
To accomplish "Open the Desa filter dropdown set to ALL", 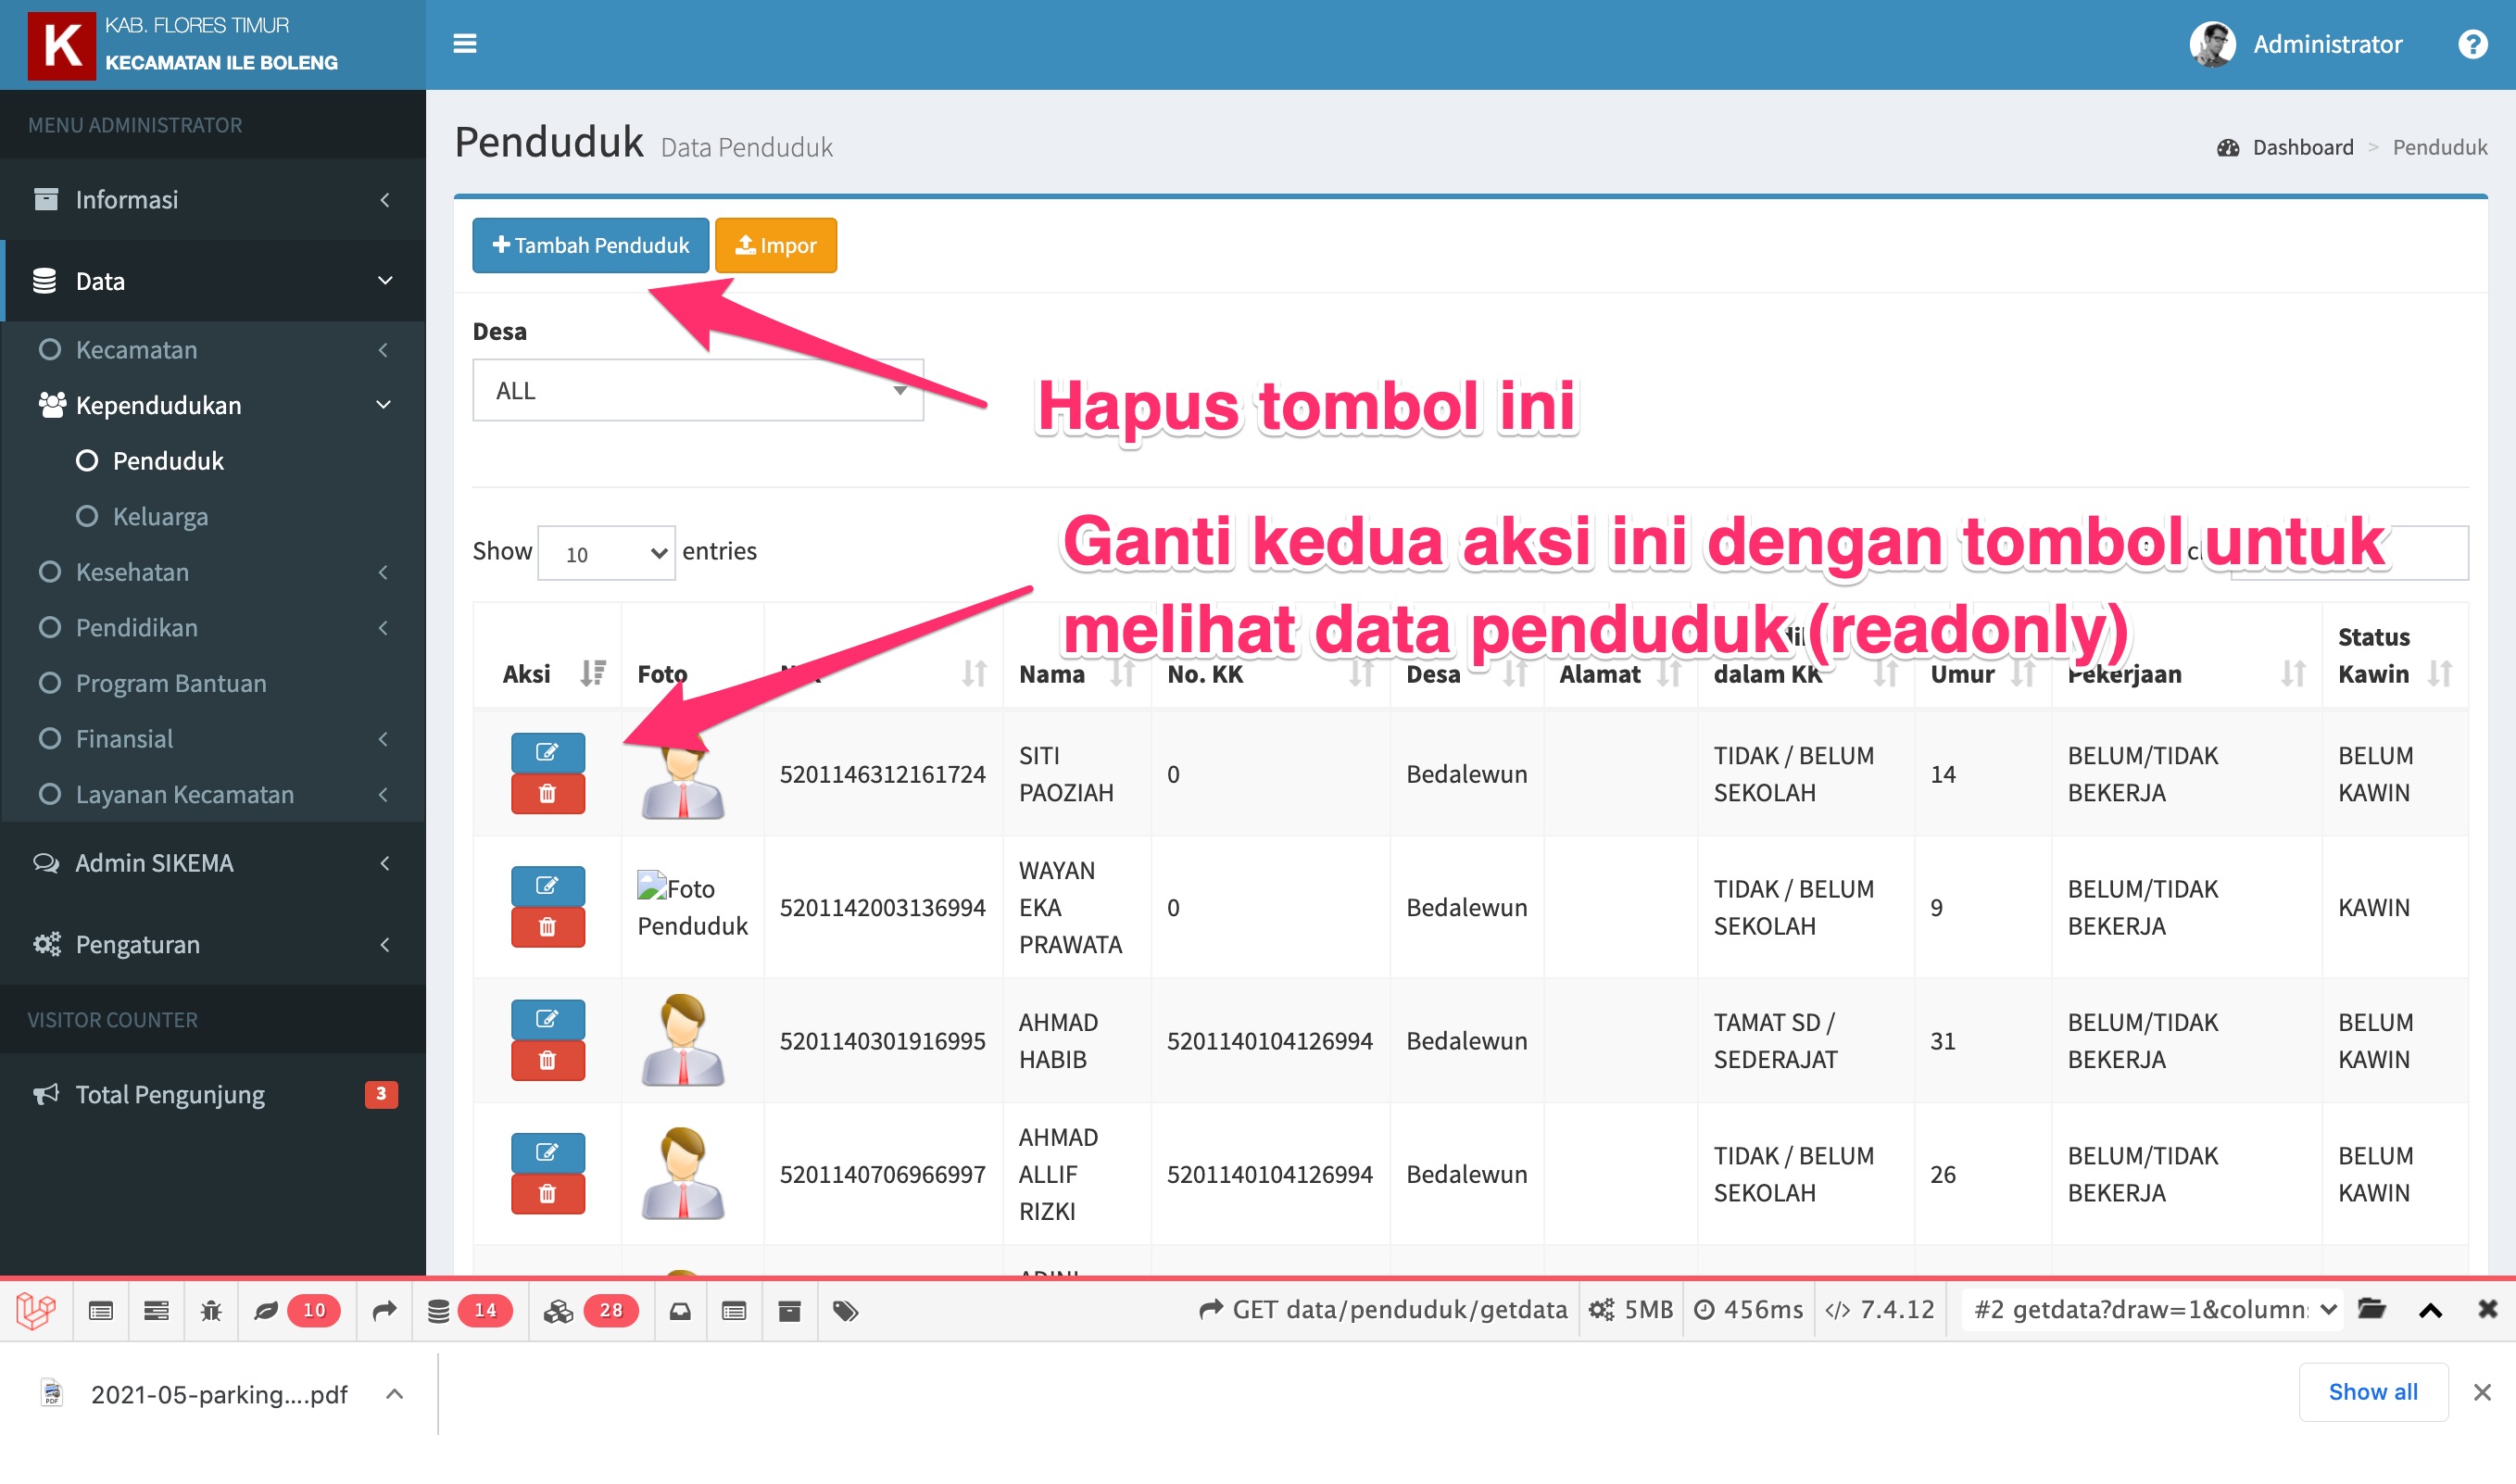I will [697, 389].
